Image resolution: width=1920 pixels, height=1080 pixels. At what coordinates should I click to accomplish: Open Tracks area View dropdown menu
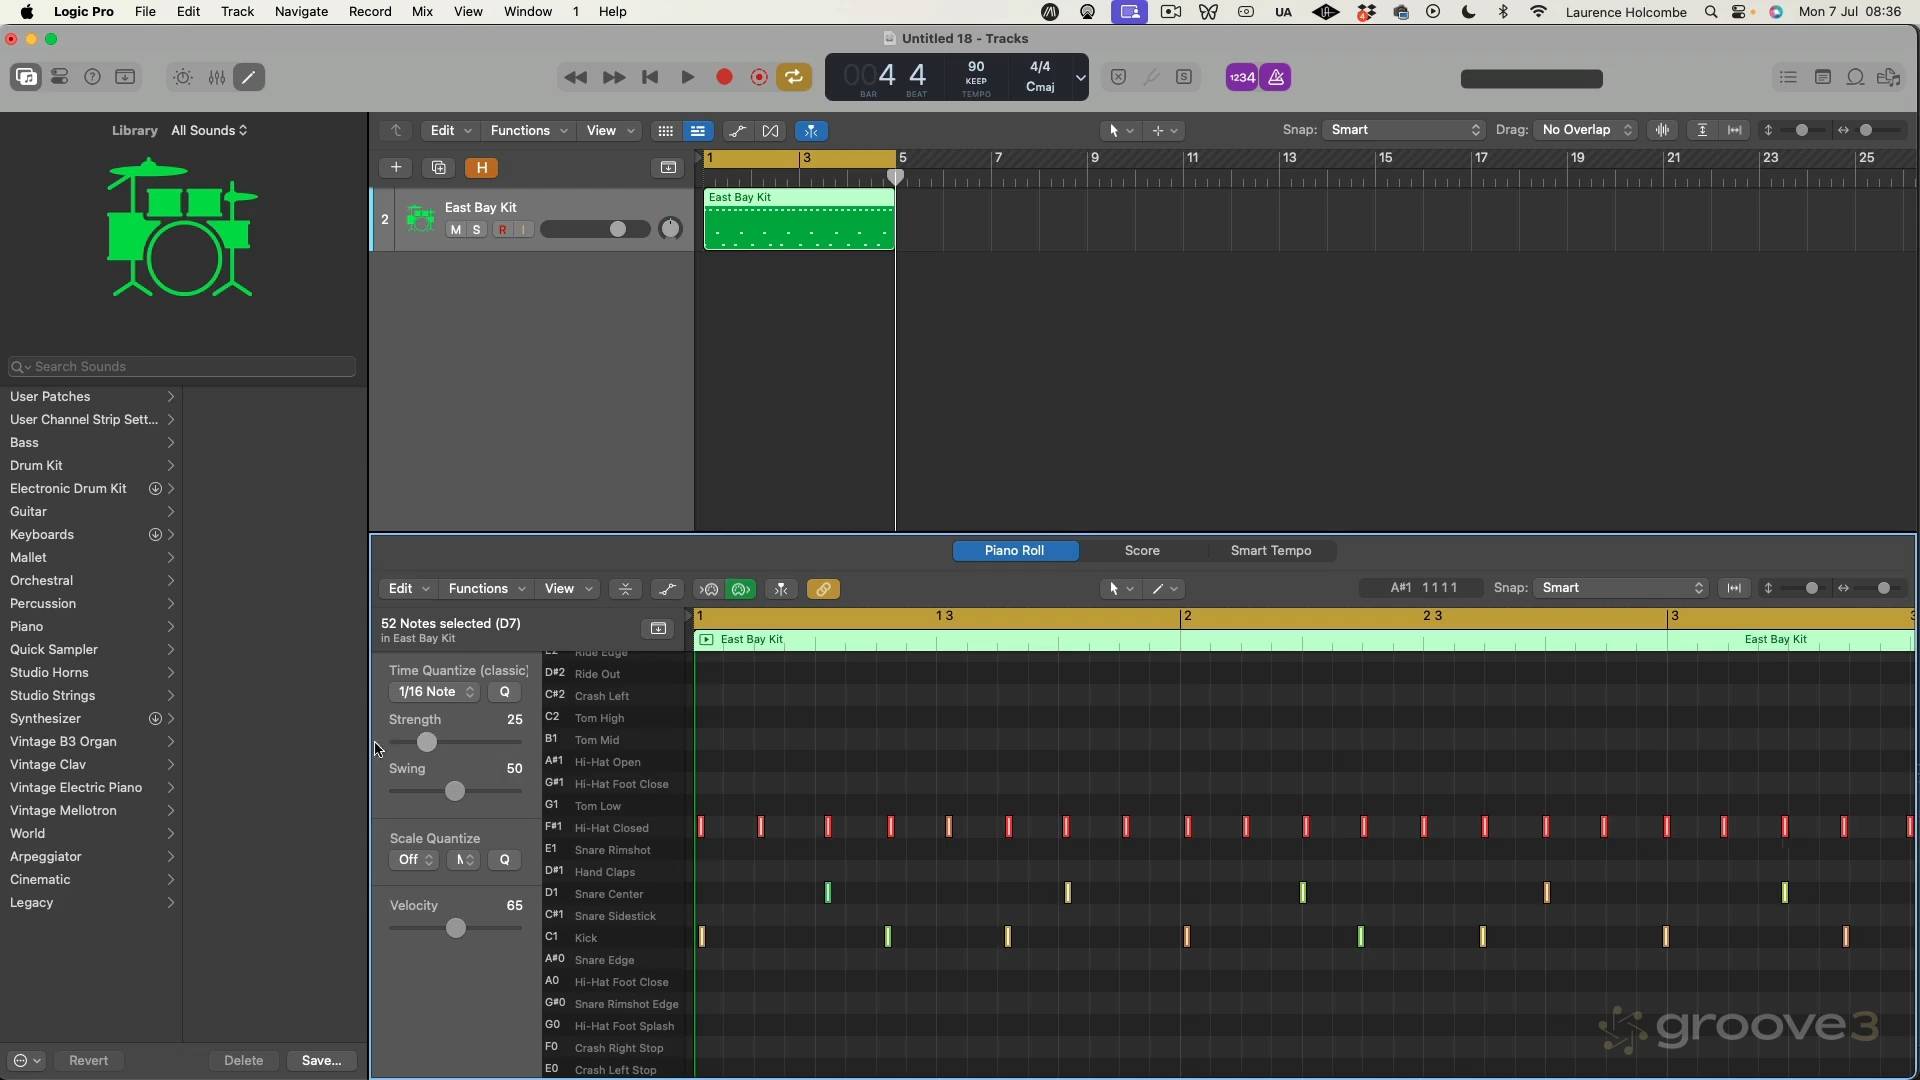coord(610,131)
